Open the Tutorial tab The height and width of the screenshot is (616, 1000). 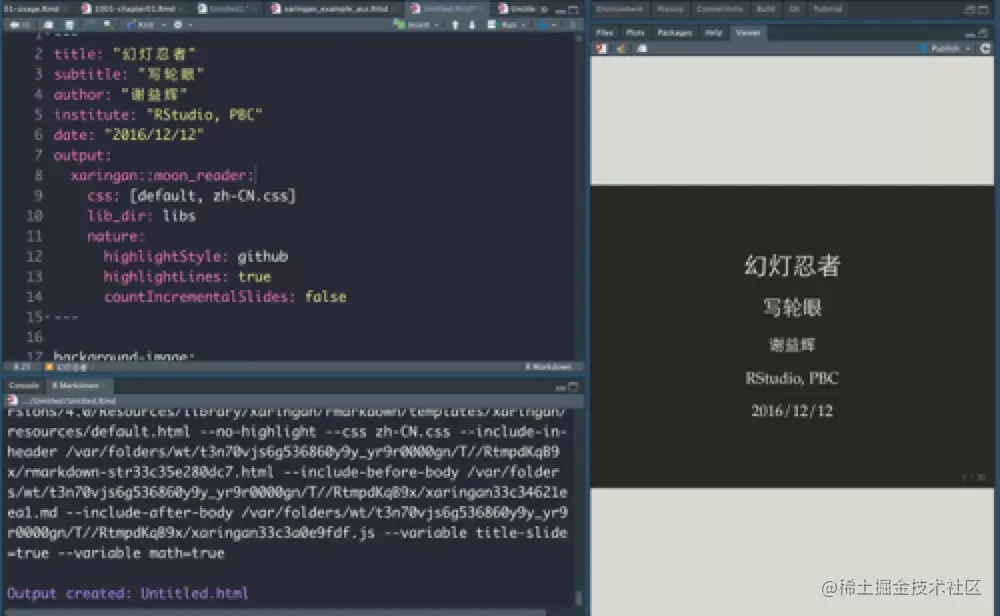[827, 9]
